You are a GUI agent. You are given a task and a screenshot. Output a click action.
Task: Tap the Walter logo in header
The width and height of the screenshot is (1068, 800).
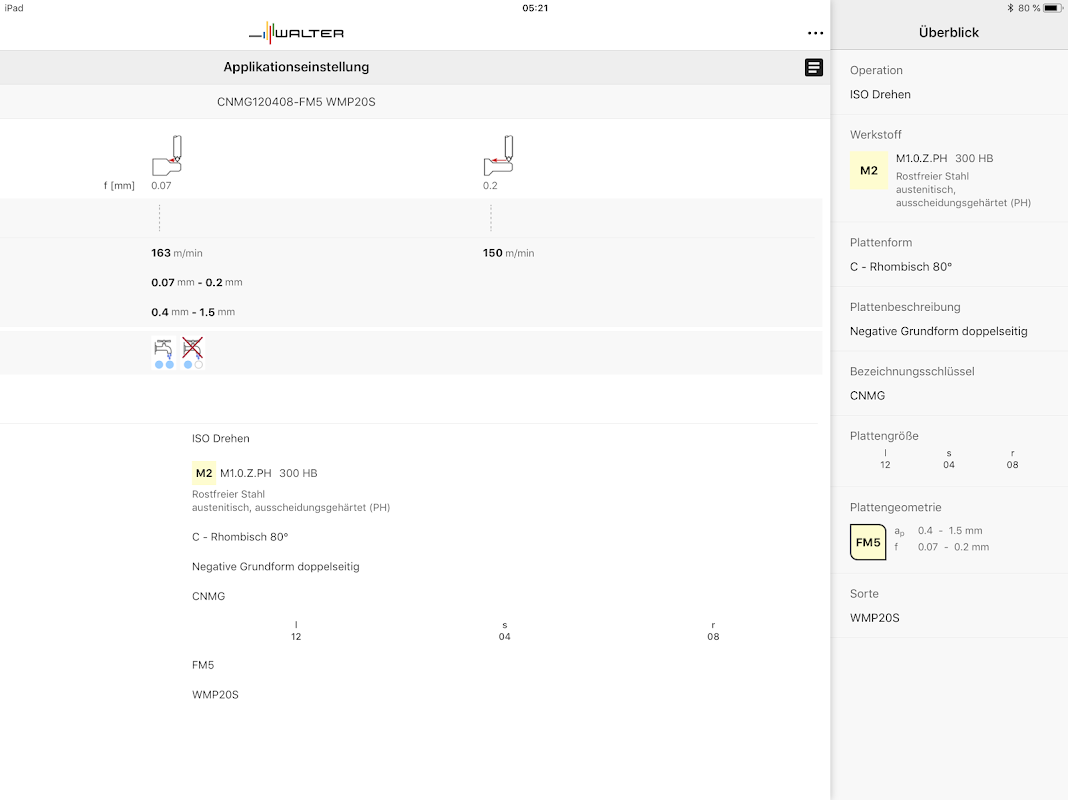pos(296,33)
